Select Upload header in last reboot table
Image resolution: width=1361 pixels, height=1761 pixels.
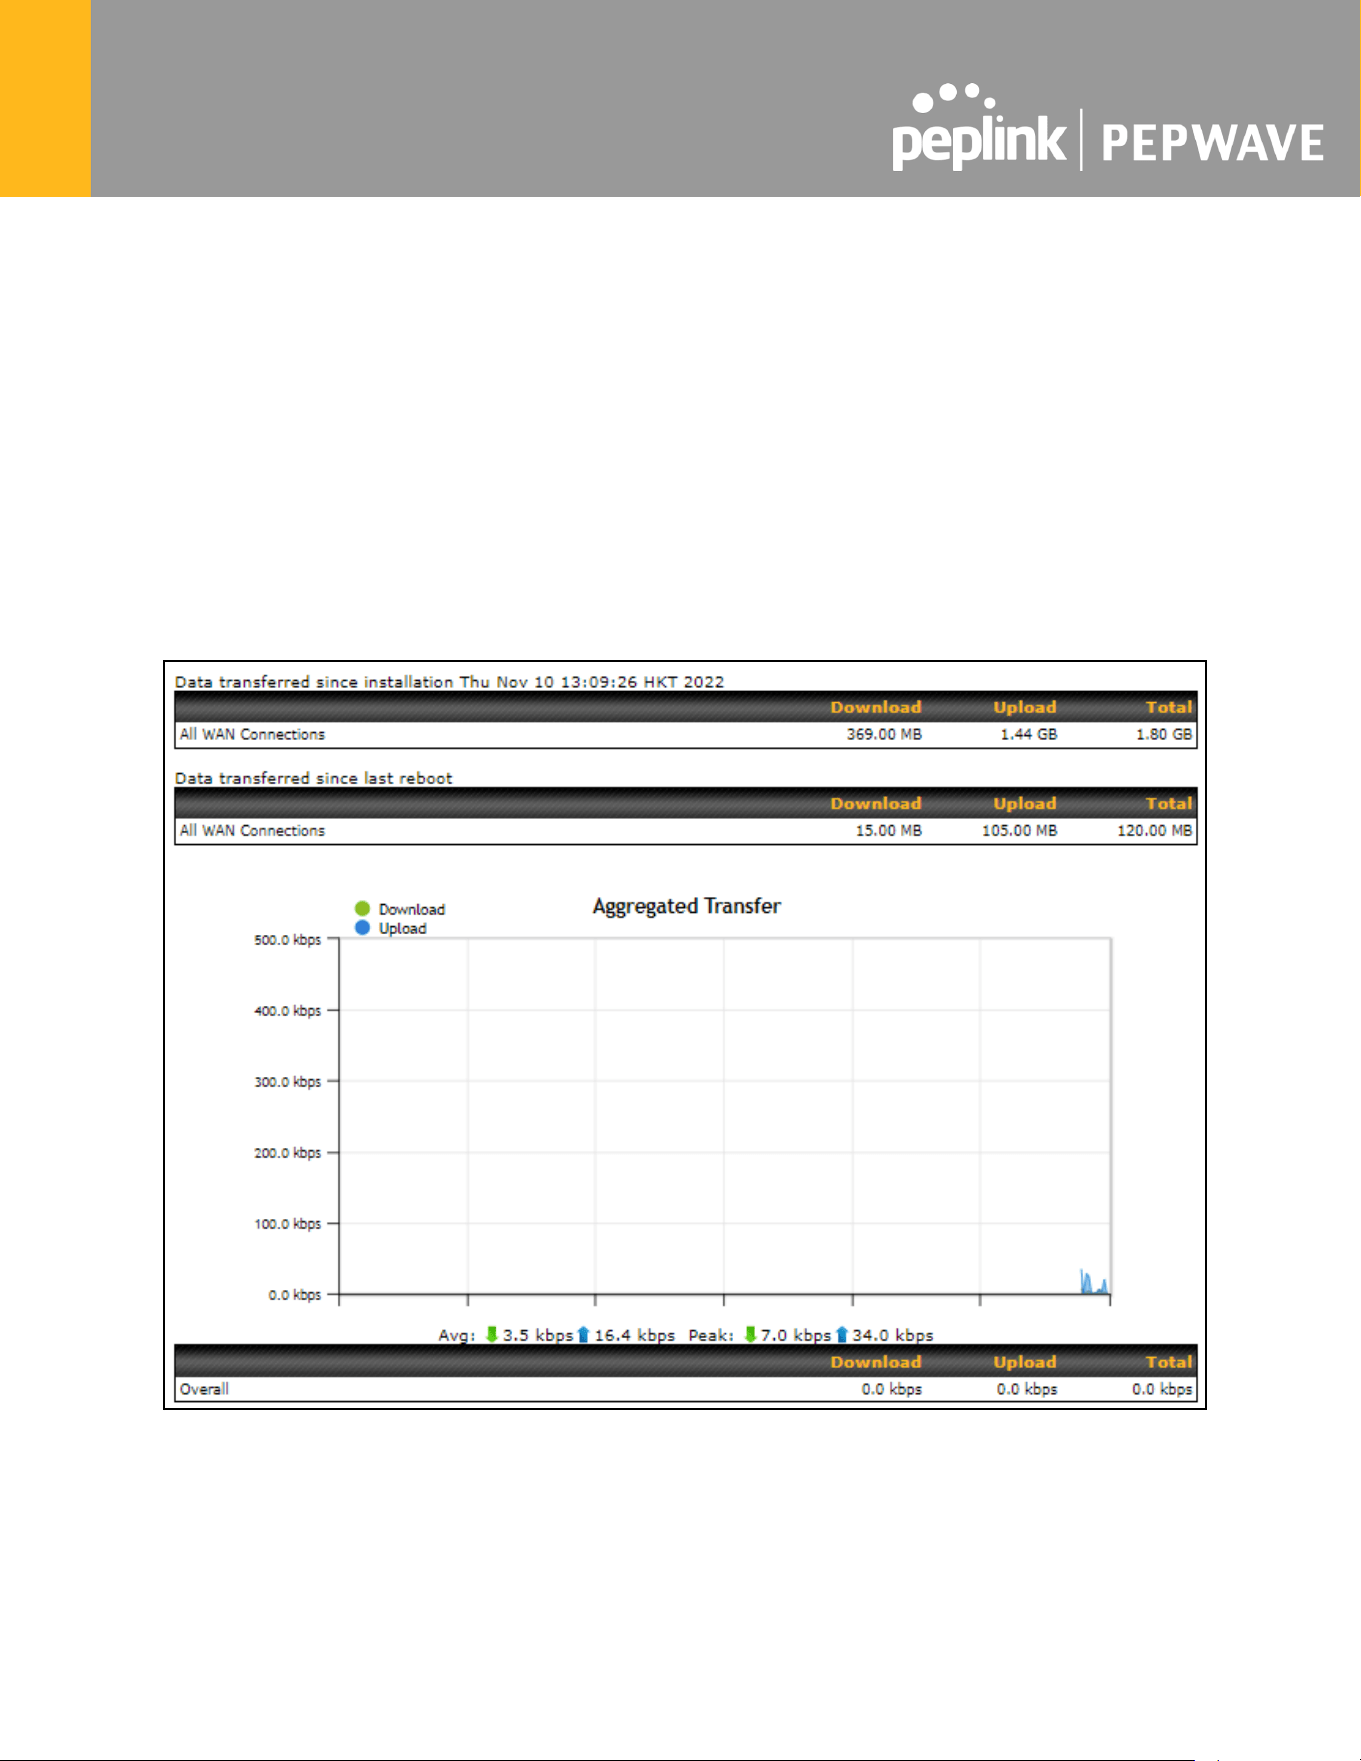1024,803
